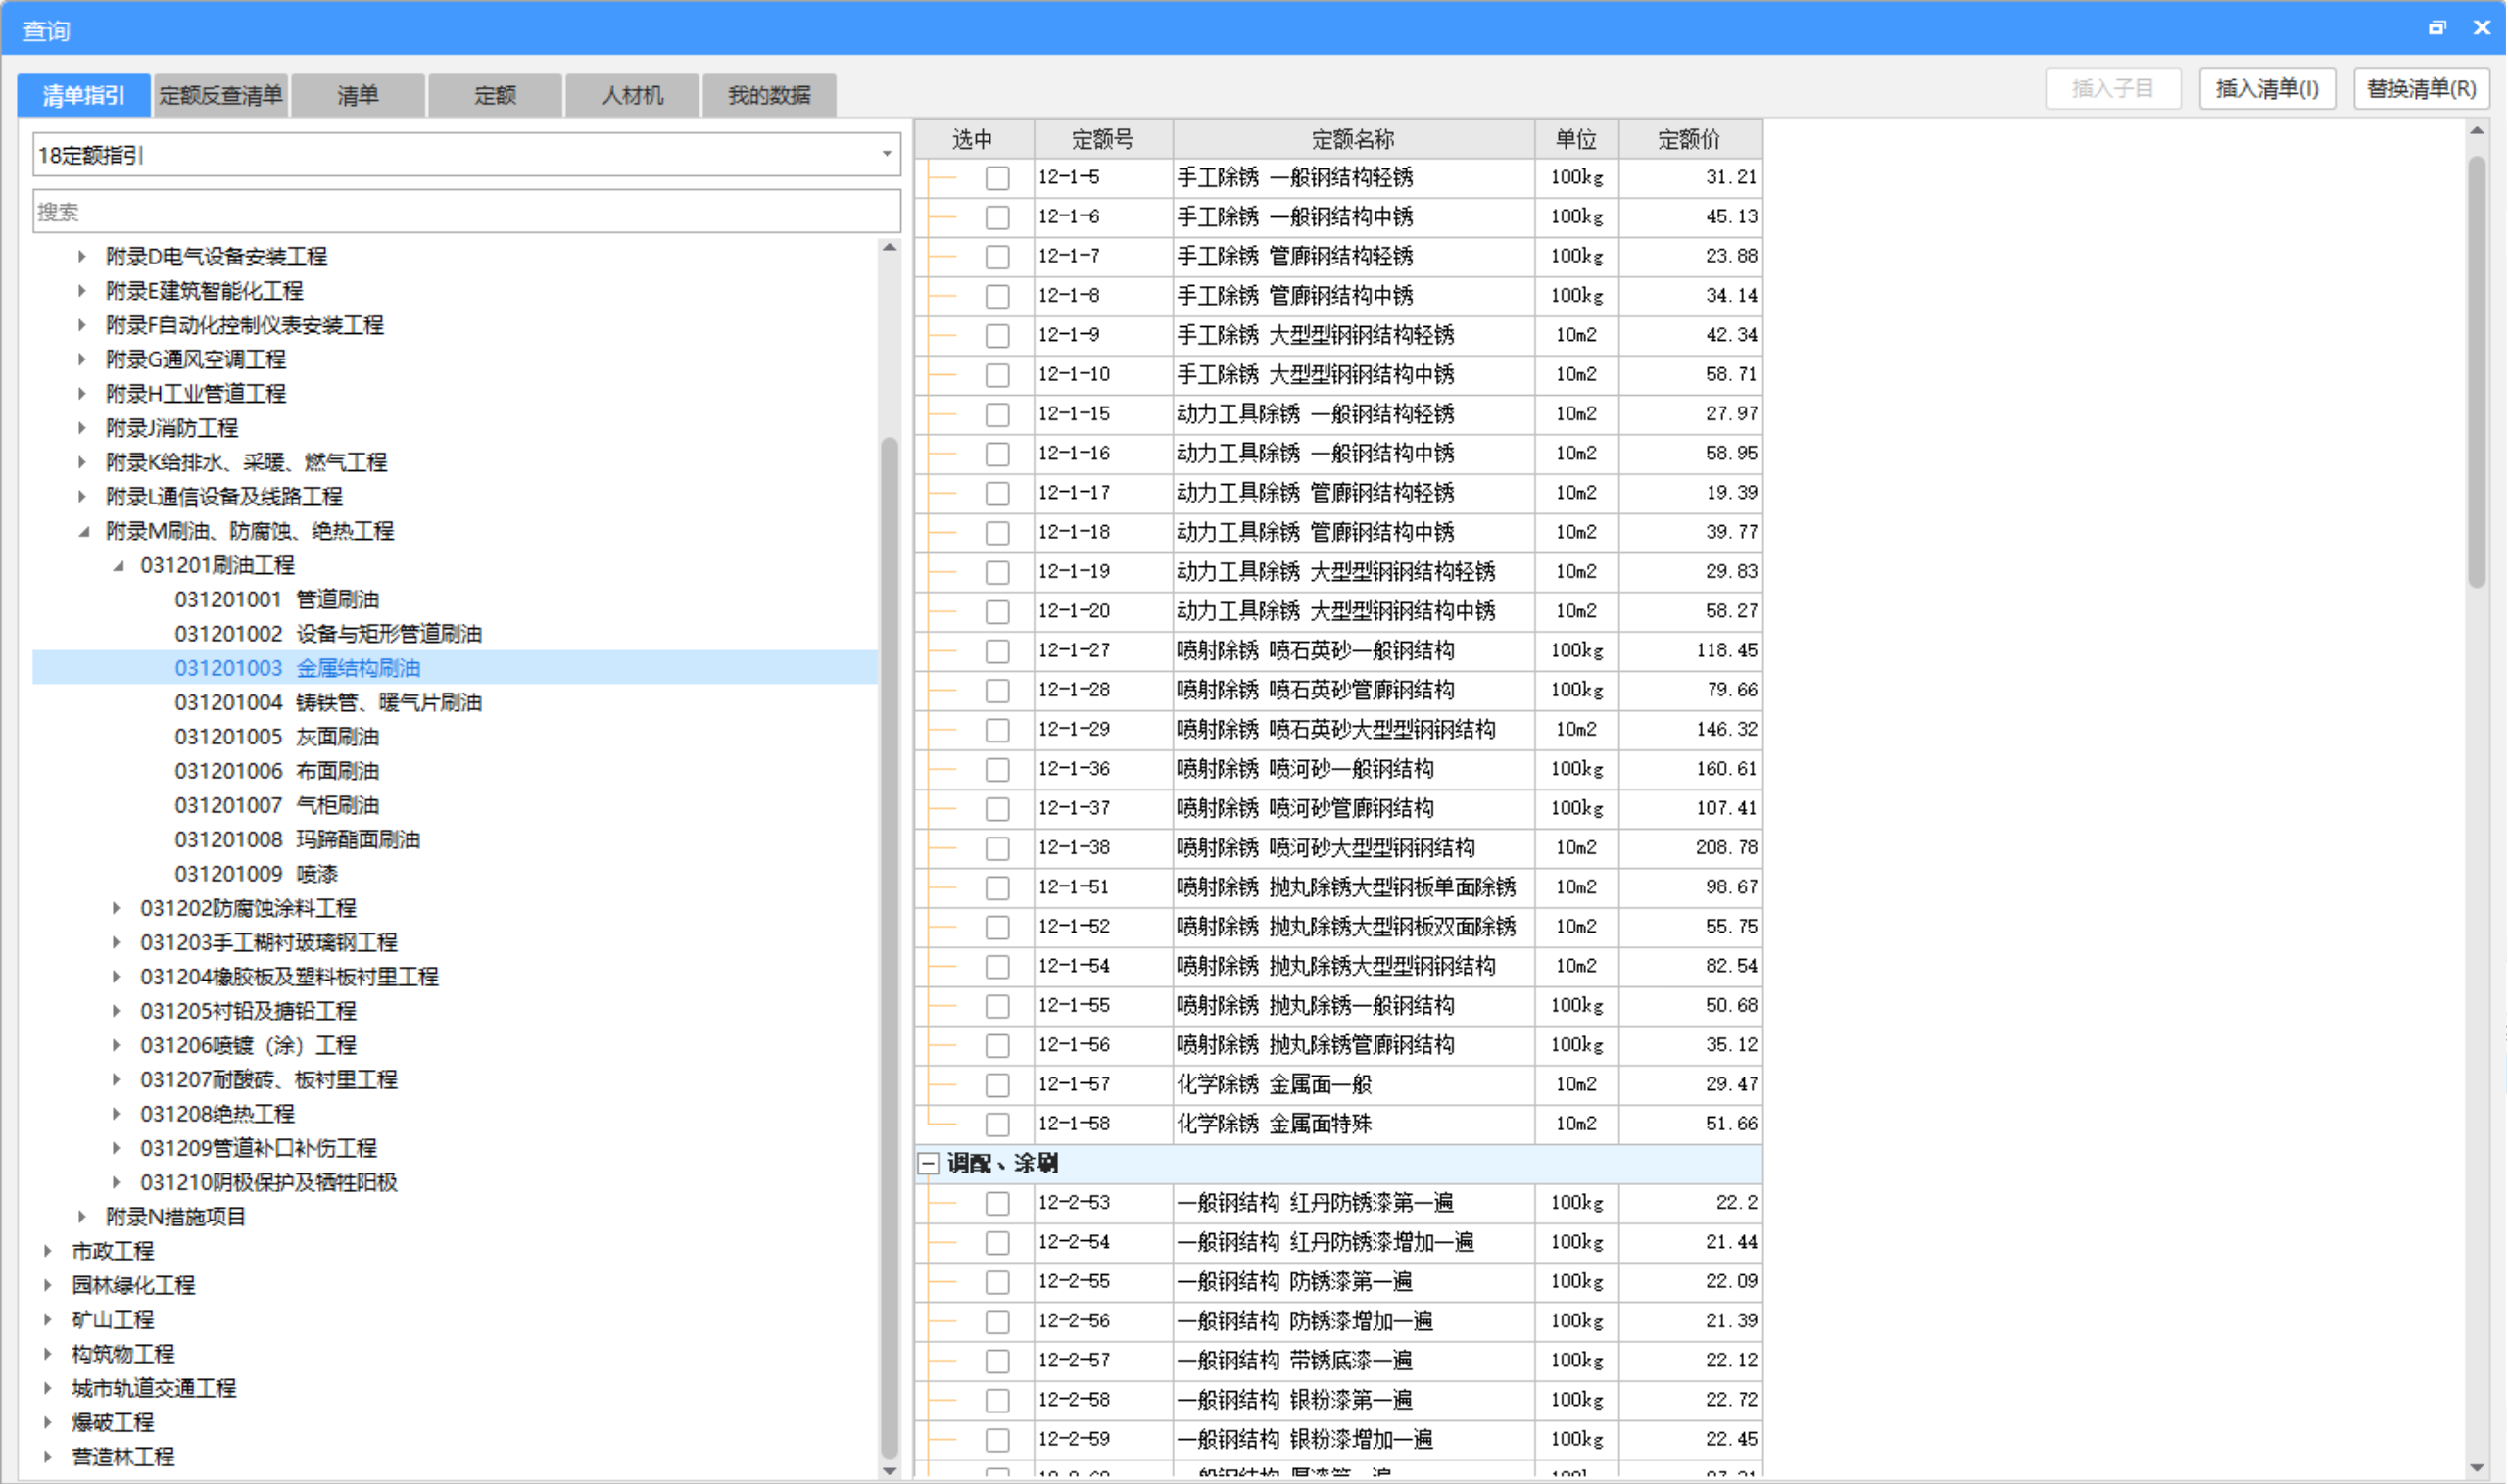This screenshot has width=2508, height=1484.
Task: Expand 031202防腐蚀涂料工程 node
Action: 116,908
